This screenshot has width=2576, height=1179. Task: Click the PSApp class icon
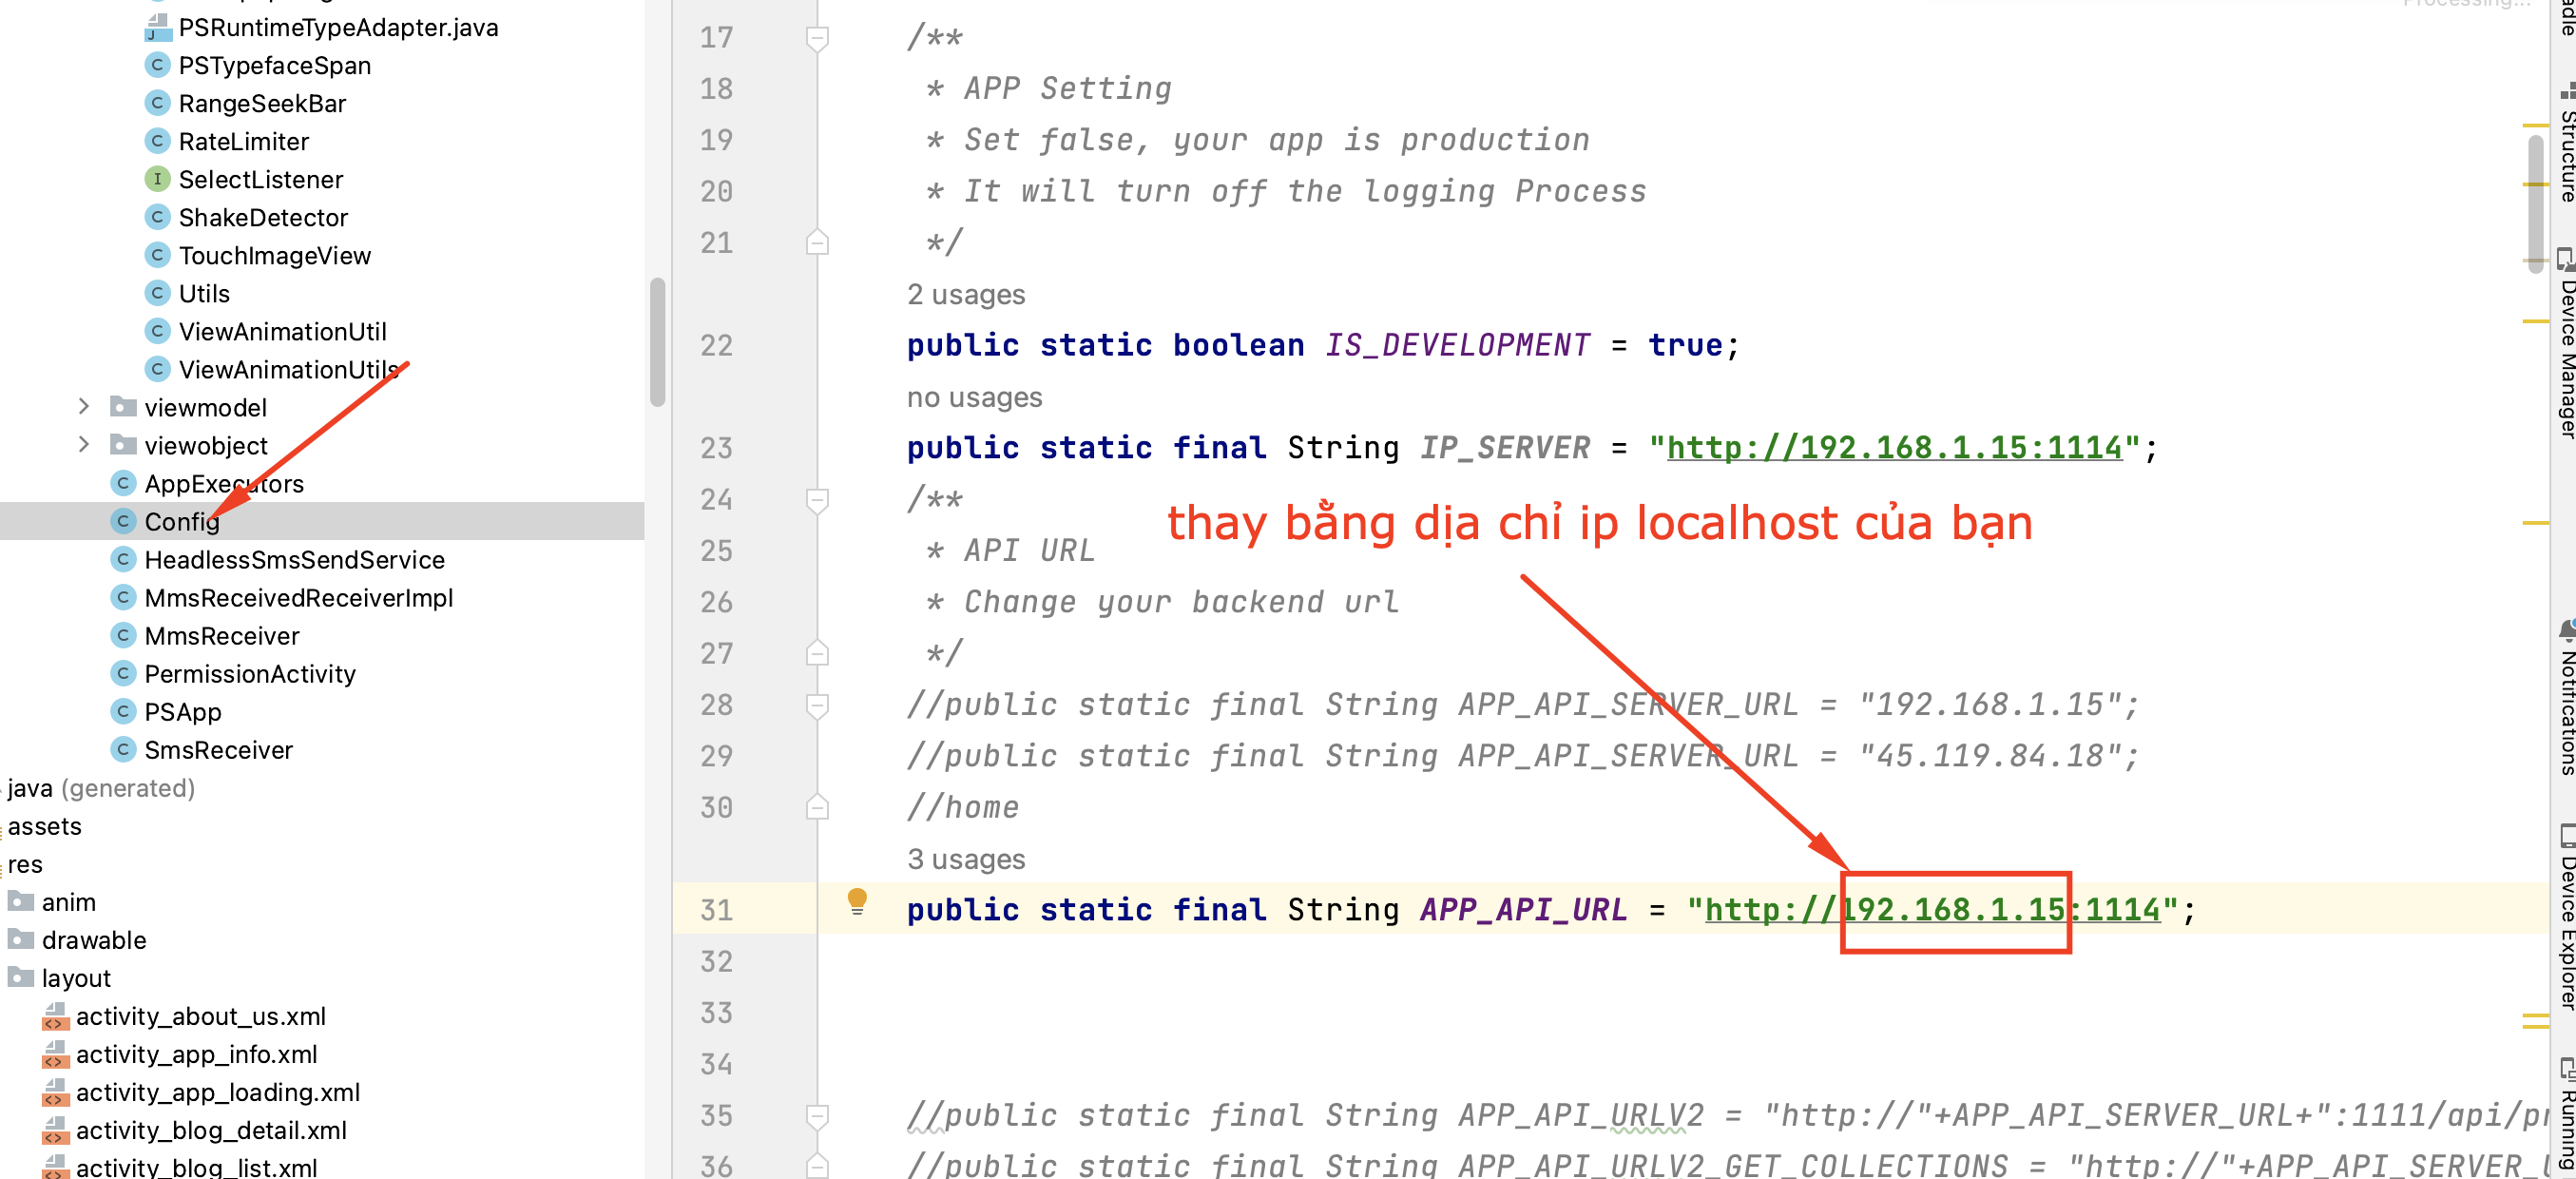(x=123, y=711)
